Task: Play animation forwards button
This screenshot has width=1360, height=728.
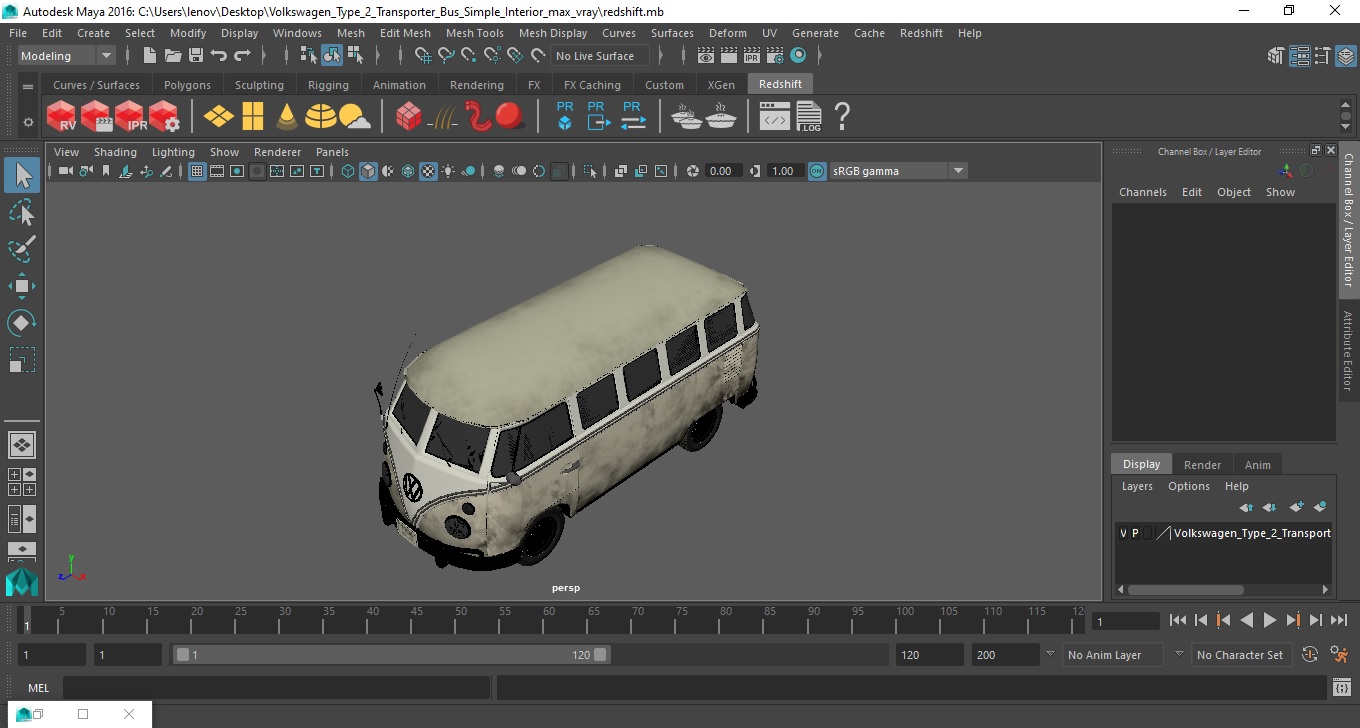Action: pyautogui.click(x=1269, y=620)
